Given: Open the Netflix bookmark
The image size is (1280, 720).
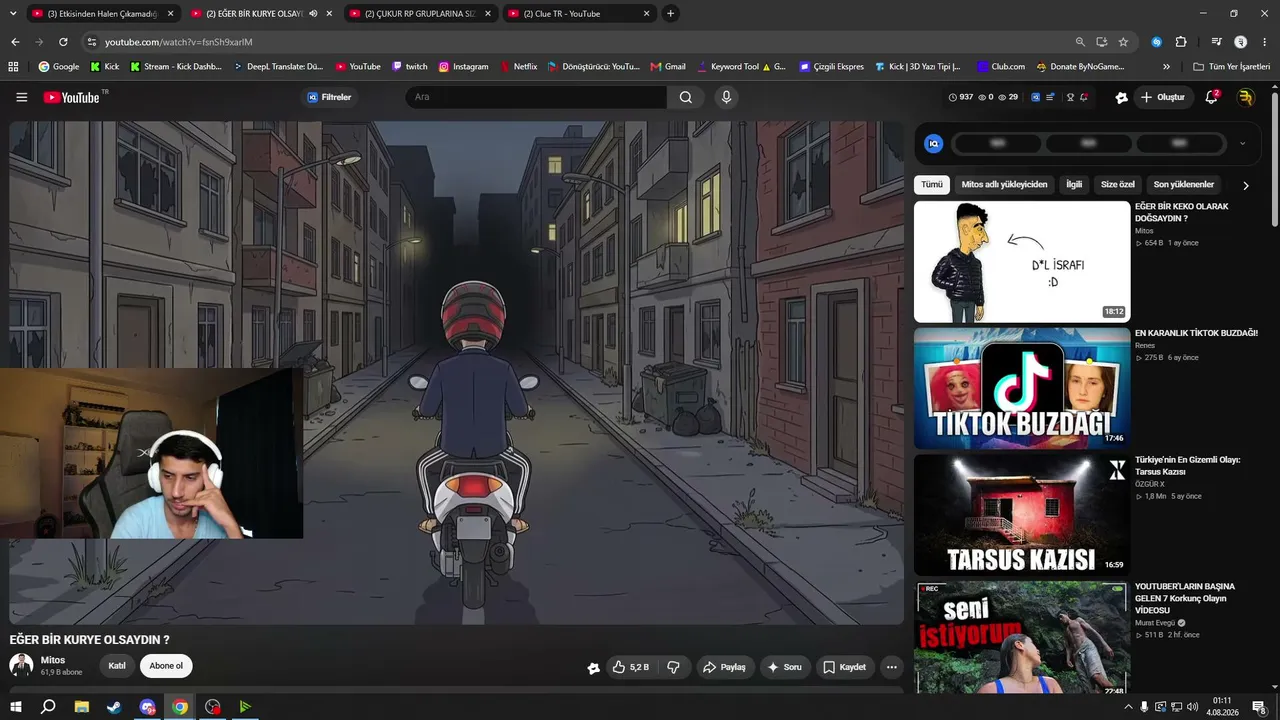Looking at the screenshot, I should pos(518,67).
